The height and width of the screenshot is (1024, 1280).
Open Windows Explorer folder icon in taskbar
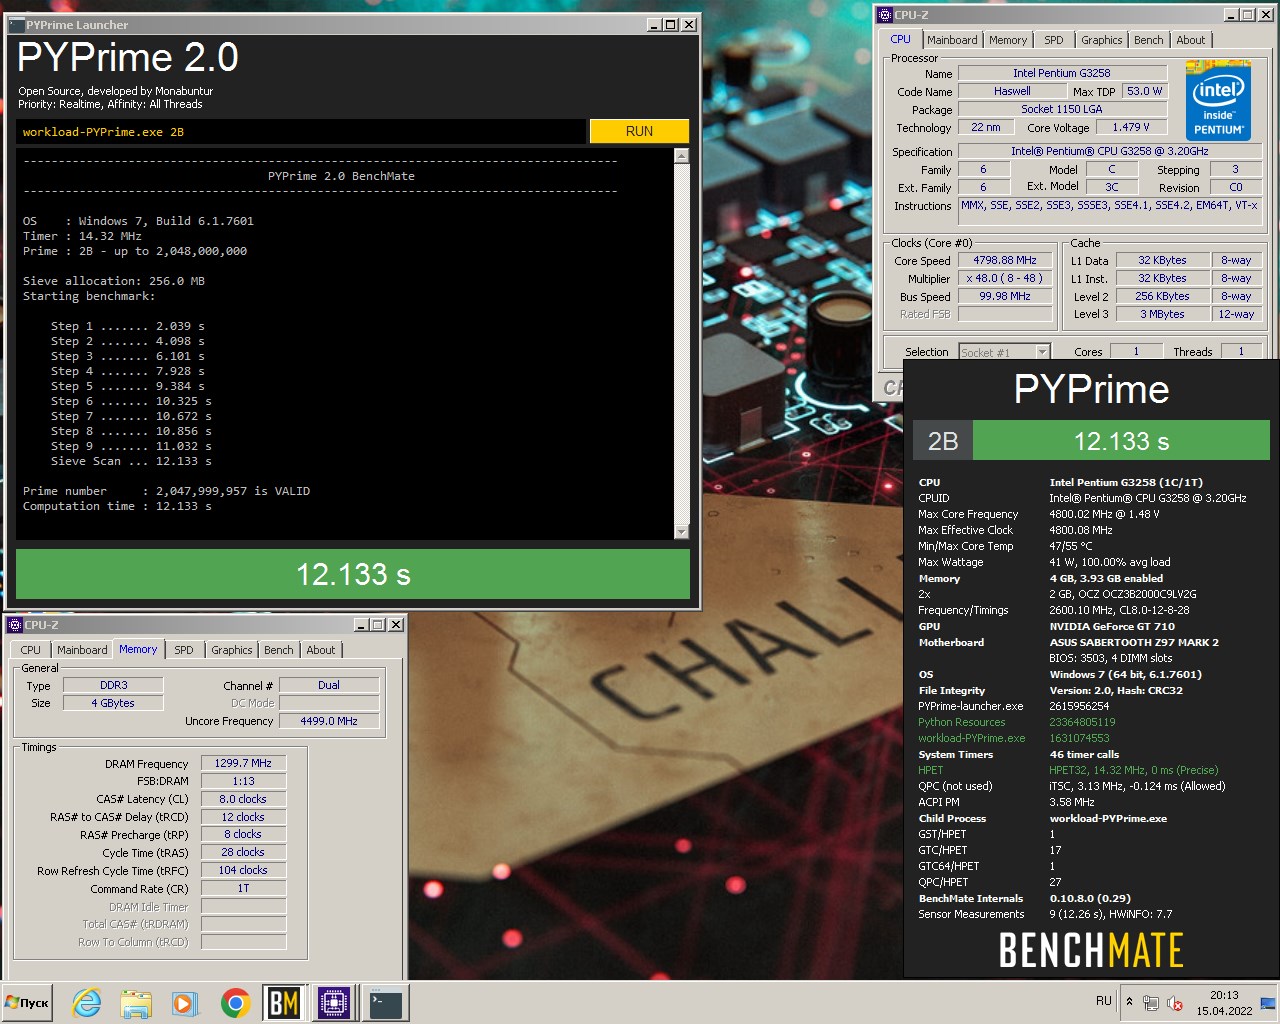point(136,1002)
